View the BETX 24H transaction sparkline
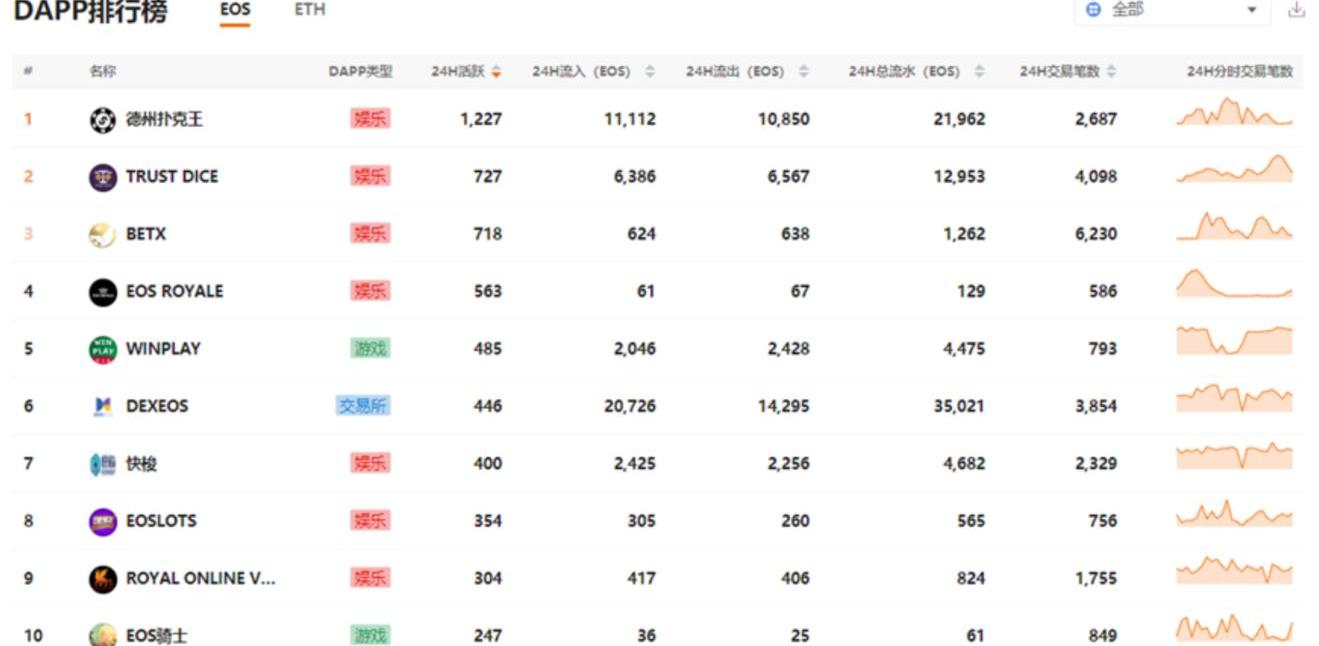The height and width of the screenshot is (646, 1319). [1235, 227]
